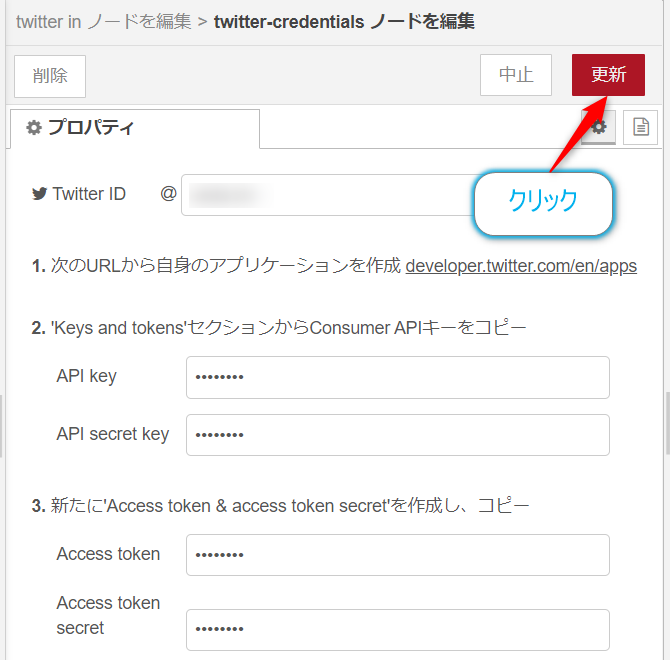Click the gear icon beside プロパティ
Viewport: 670px width, 660px height.
coord(34,127)
